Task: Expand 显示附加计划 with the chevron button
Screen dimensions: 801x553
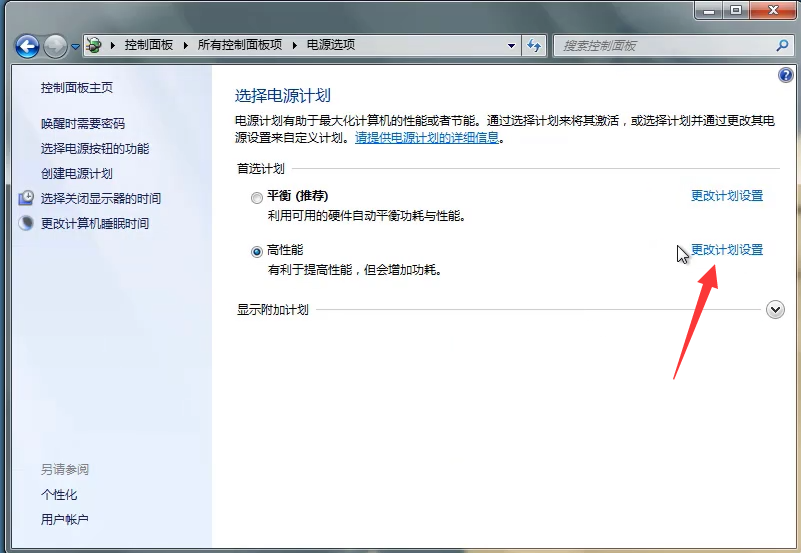Action: point(775,310)
